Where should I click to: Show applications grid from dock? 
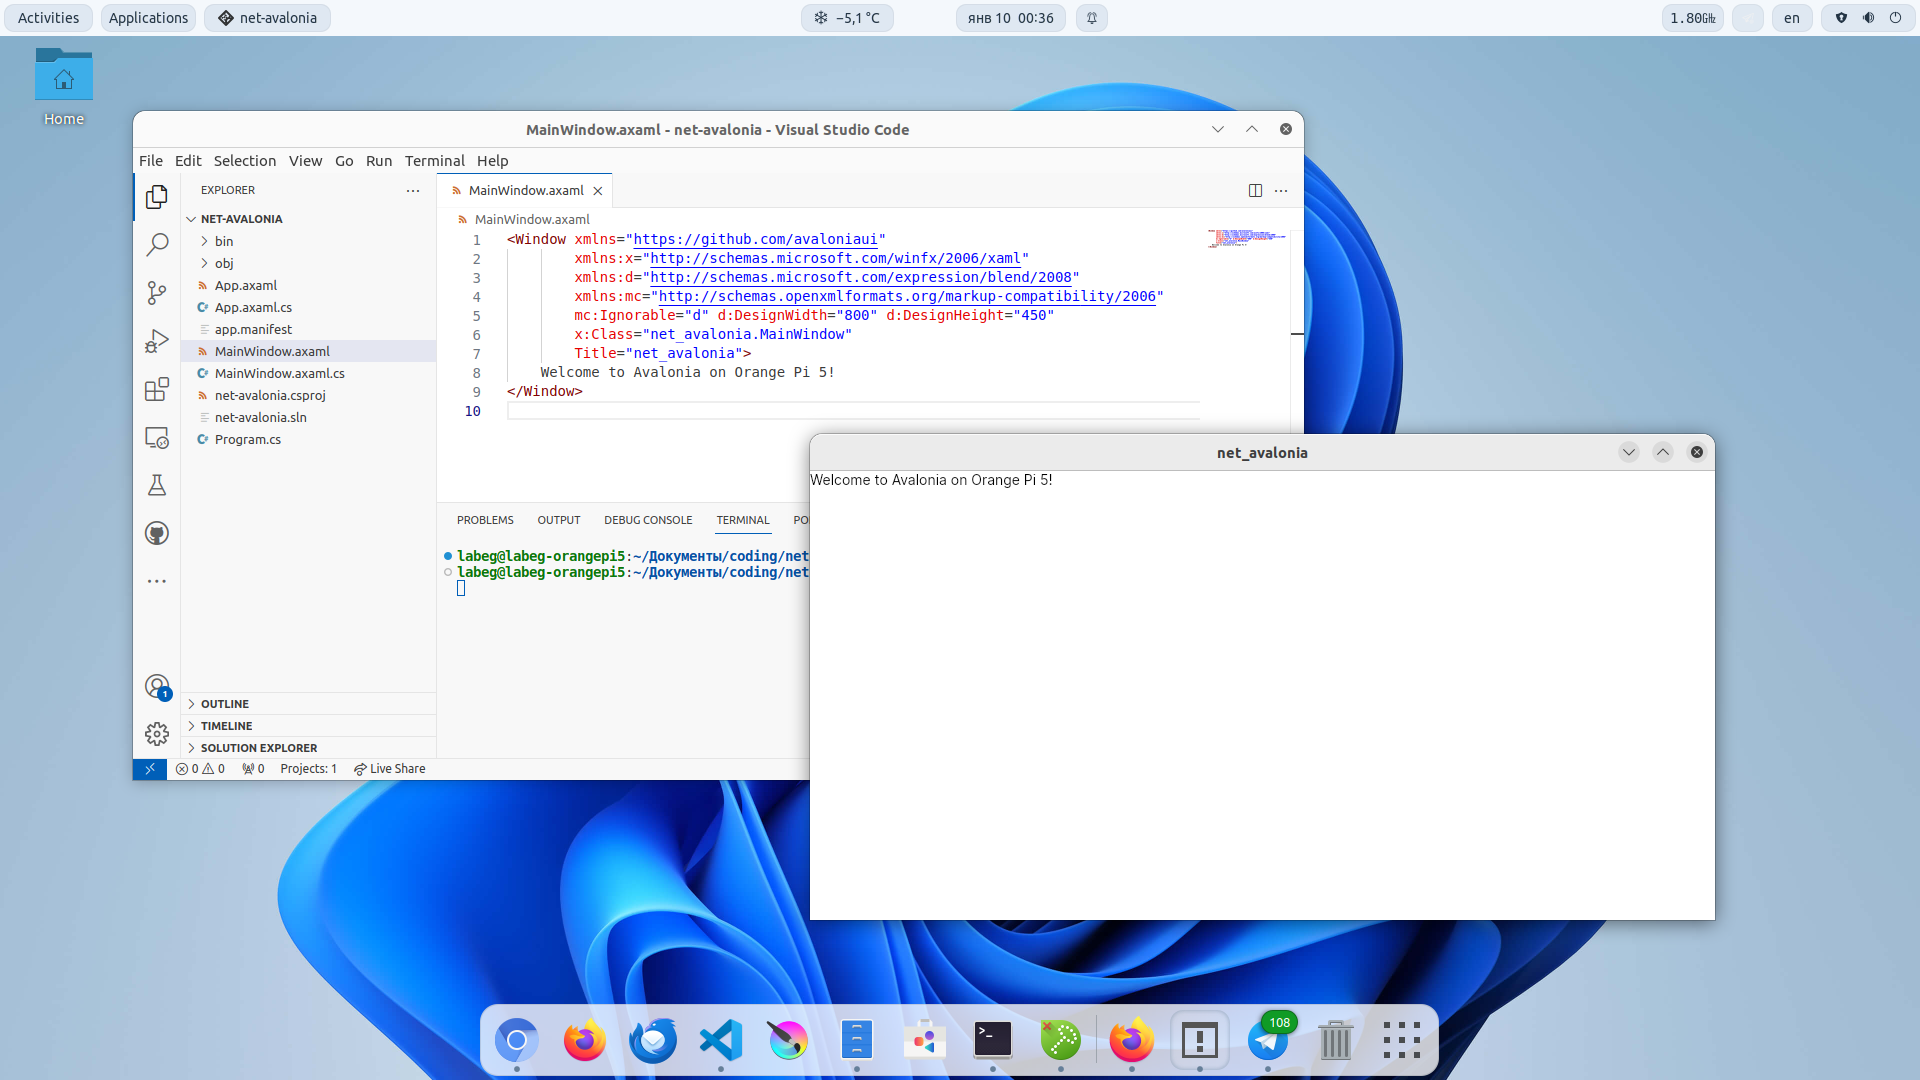(x=1402, y=1040)
